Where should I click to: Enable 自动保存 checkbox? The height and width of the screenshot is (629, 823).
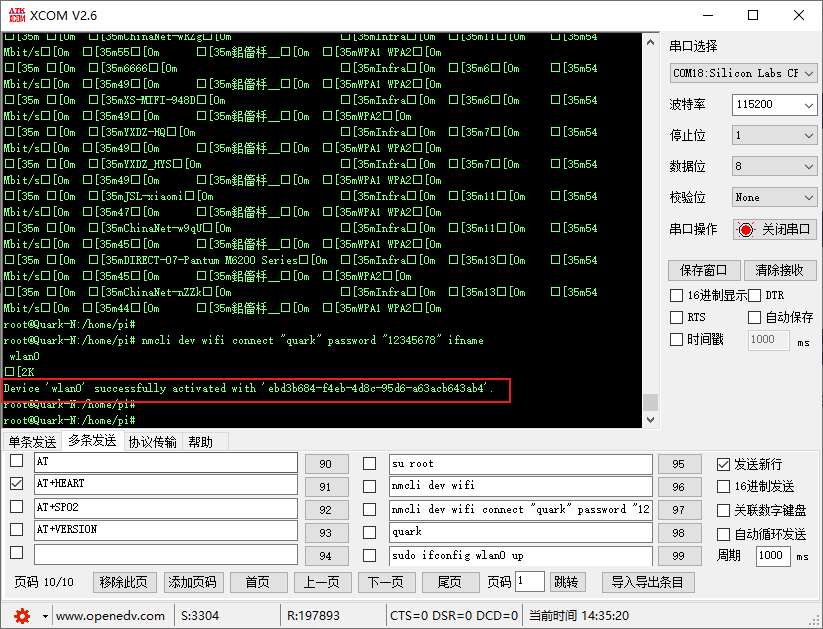754,317
